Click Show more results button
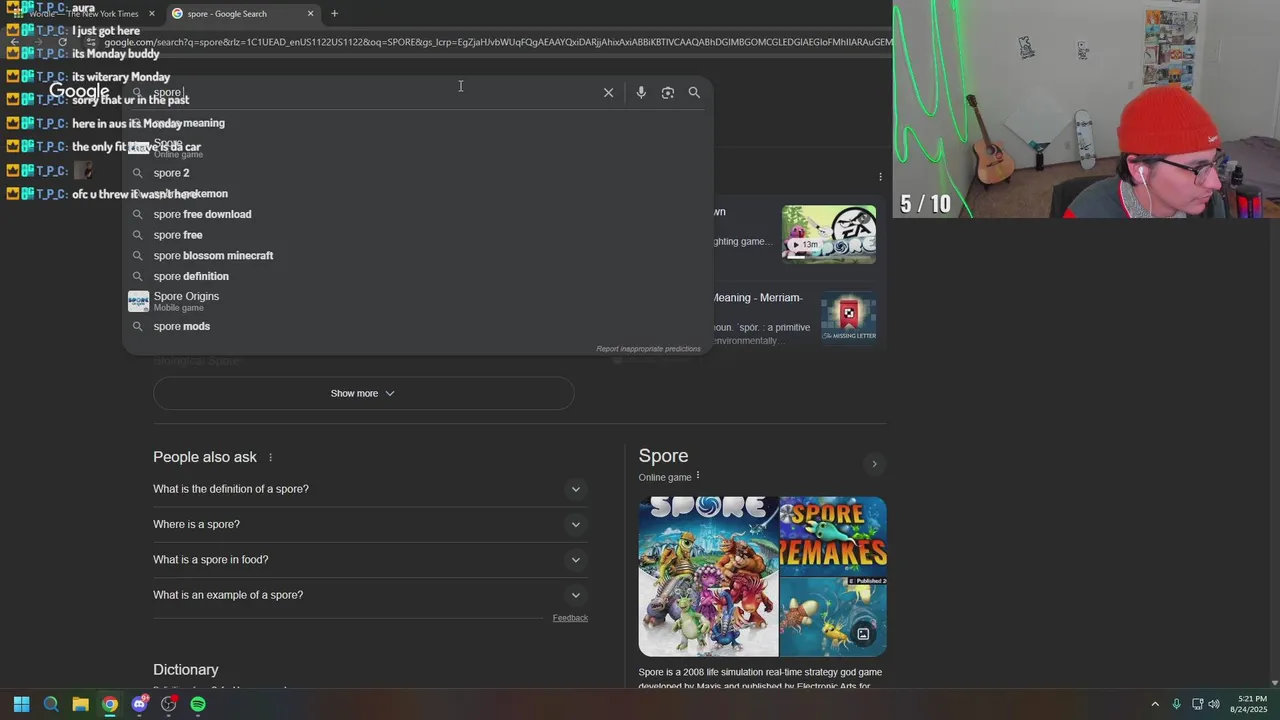 (x=363, y=393)
